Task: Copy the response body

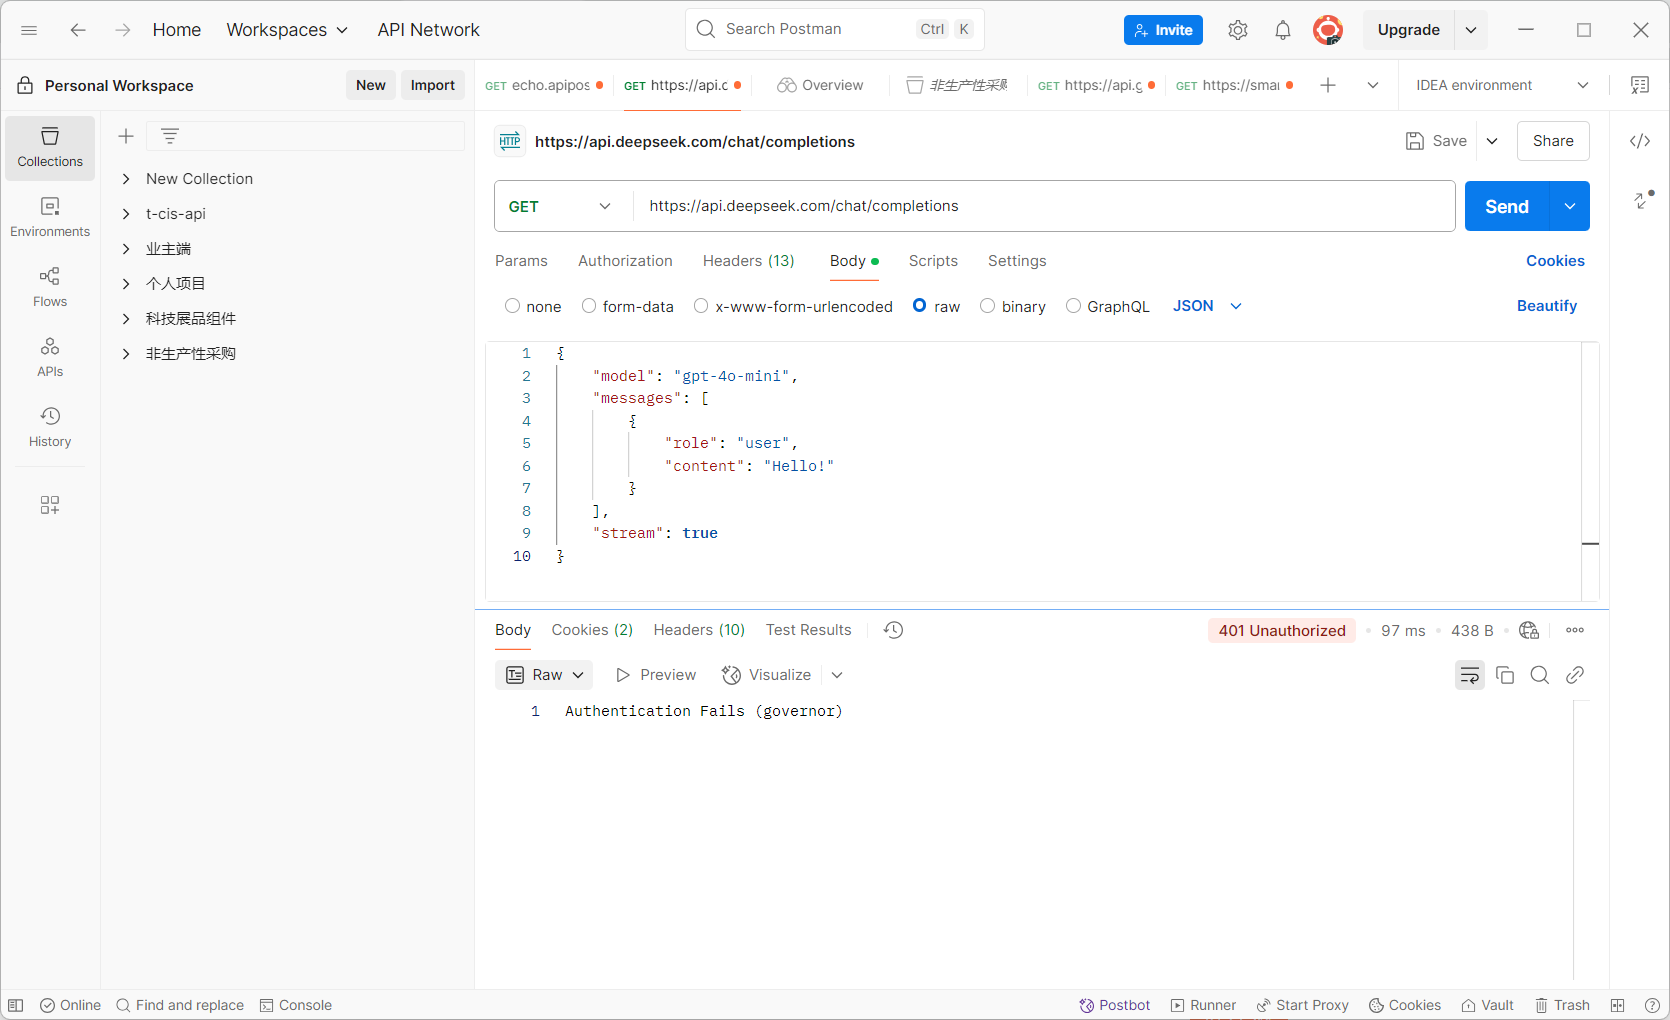Action: coord(1505,675)
